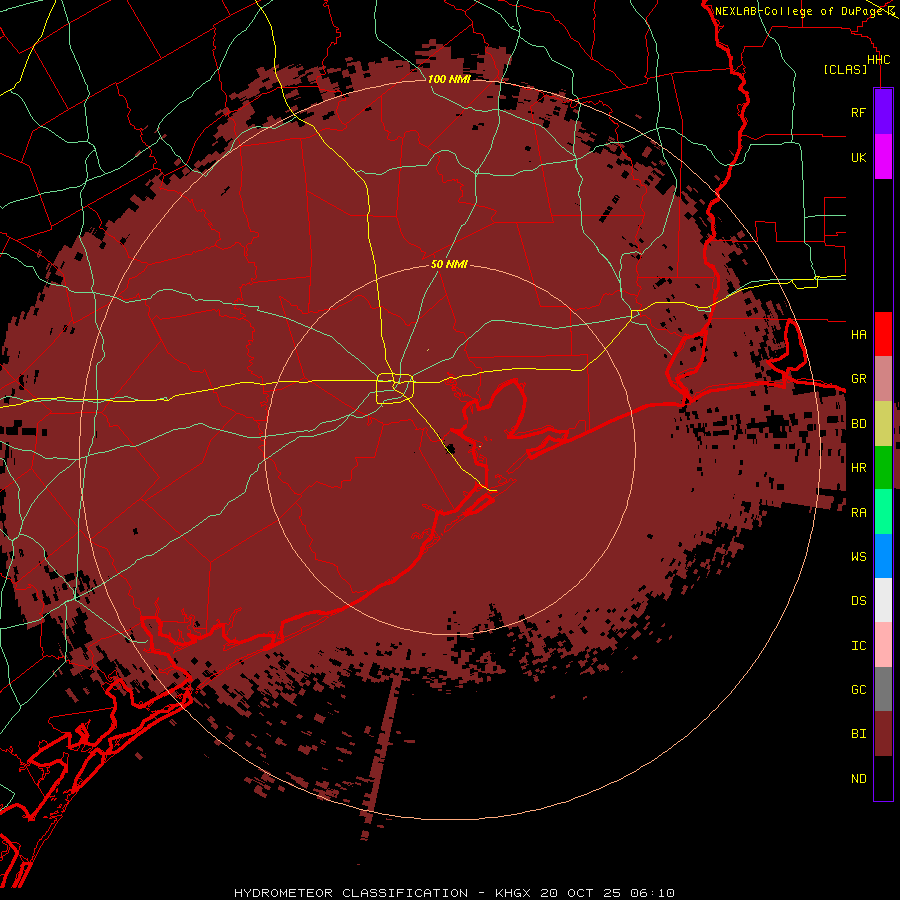The image size is (900, 900).
Task: Click the HA legend label
Action: (858, 334)
